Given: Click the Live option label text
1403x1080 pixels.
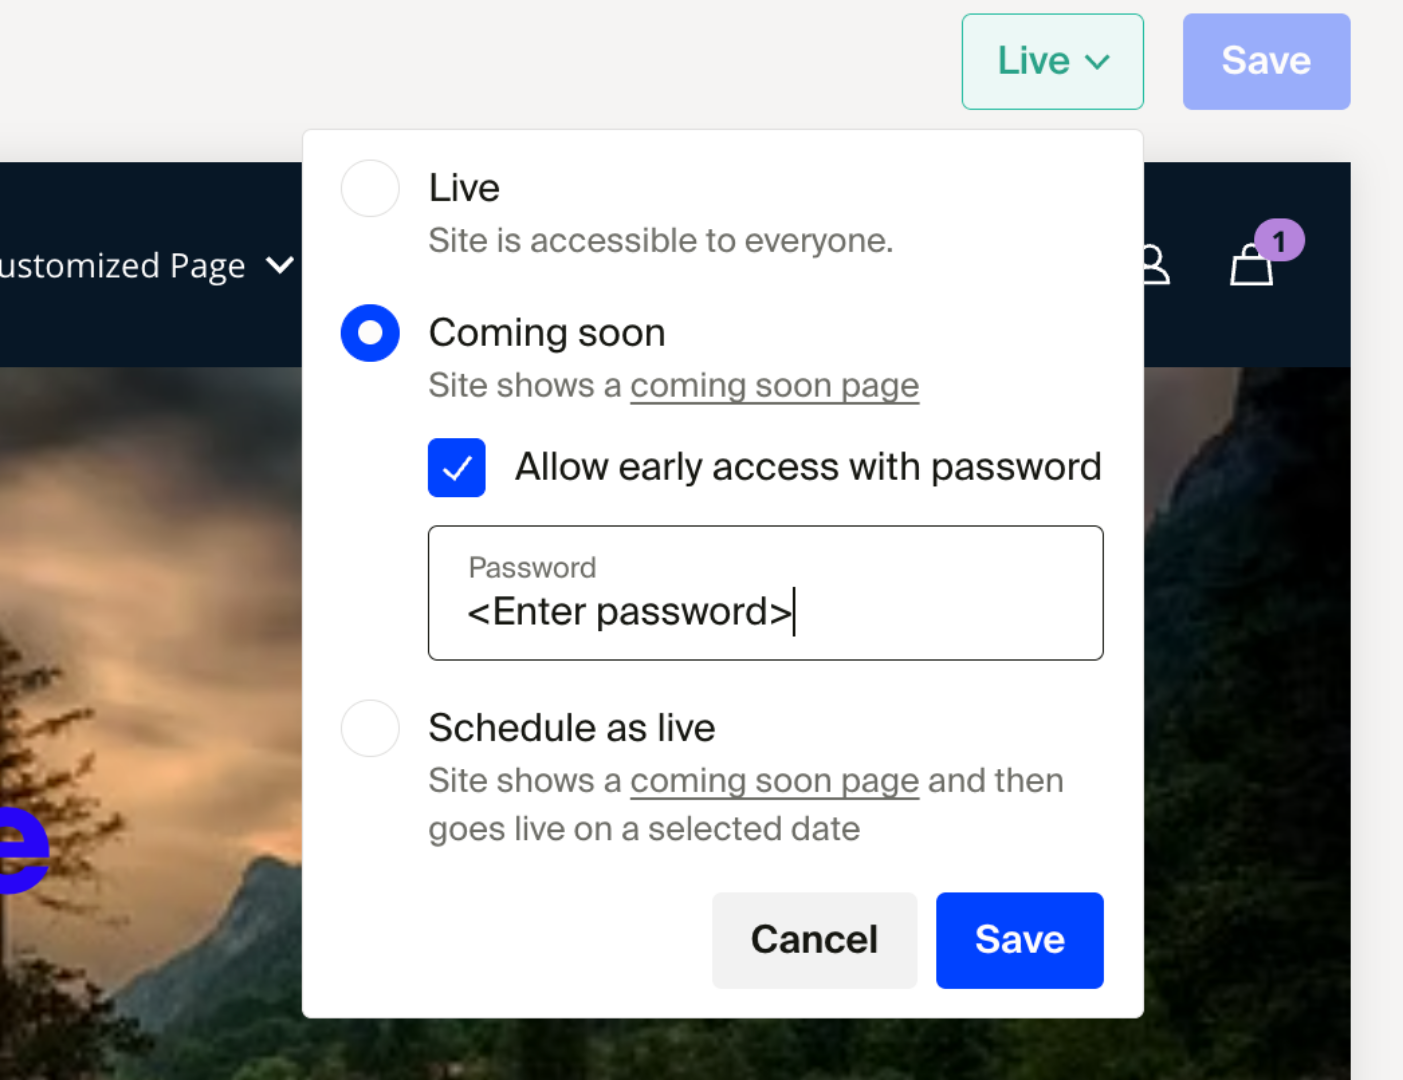Looking at the screenshot, I should click(x=464, y=188).
